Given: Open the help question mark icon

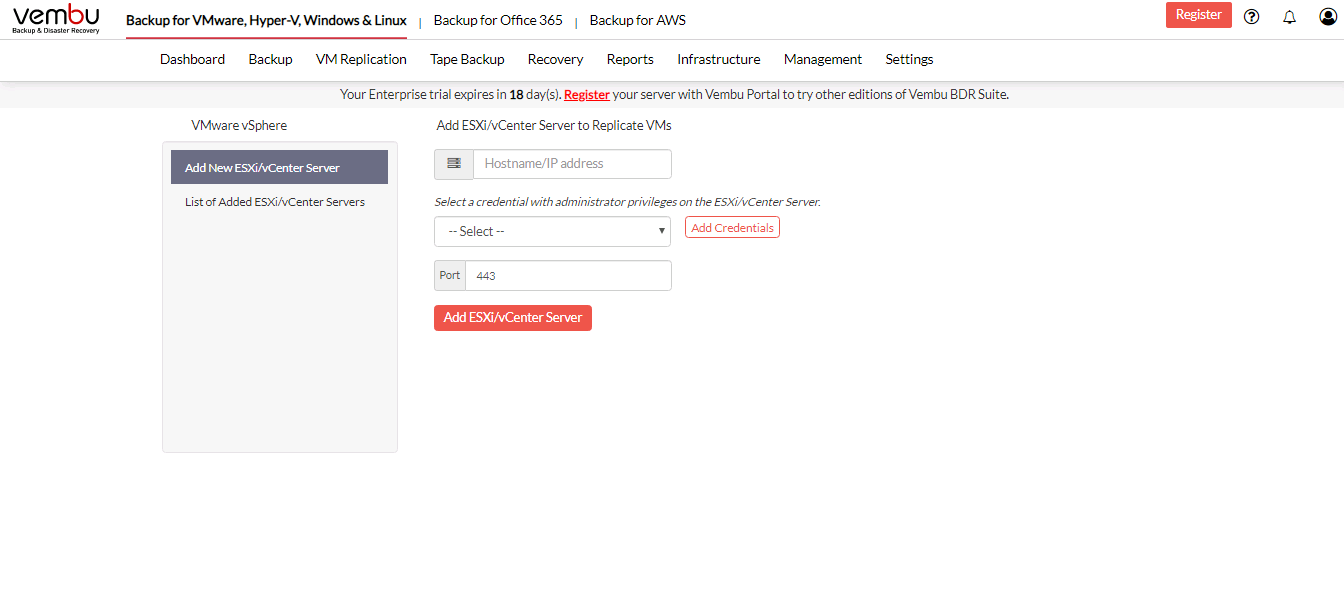Looking at the screenshot, I should click(1251, 17).
